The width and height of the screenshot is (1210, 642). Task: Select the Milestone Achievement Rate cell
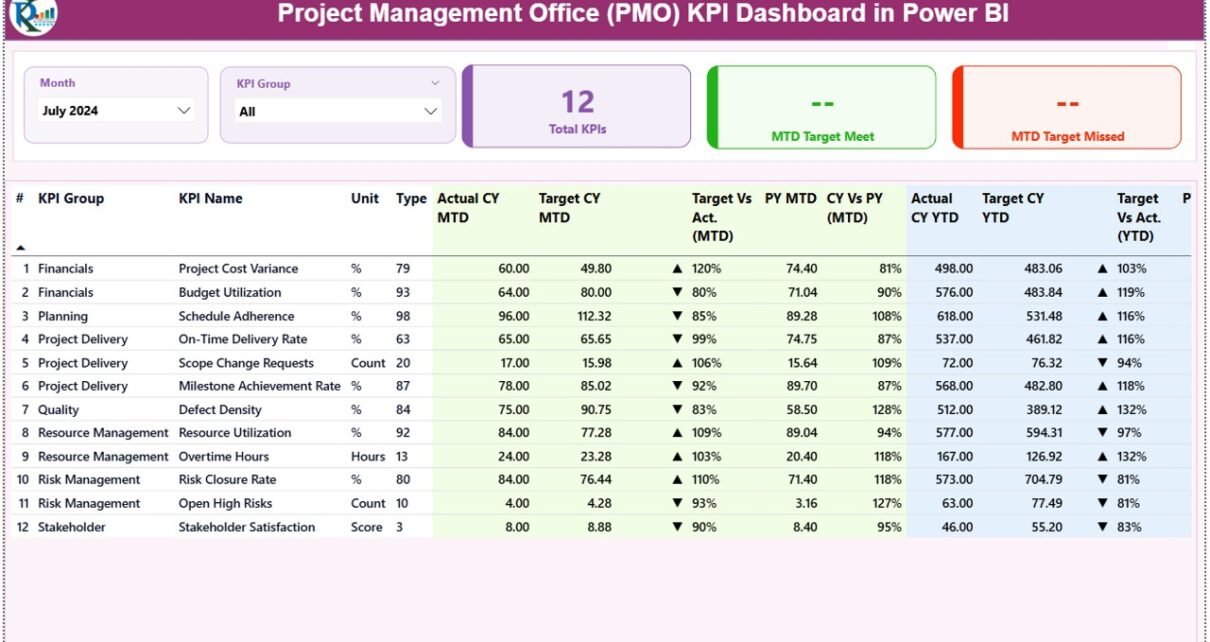[259, 386]
